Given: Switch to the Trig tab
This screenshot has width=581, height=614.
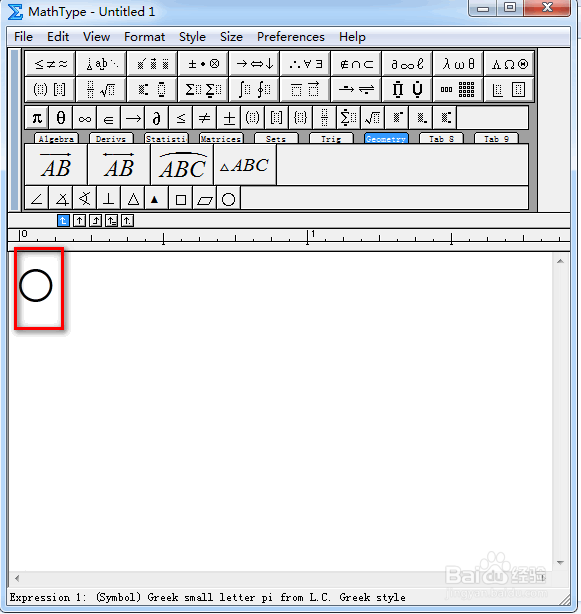Looking at the screenshot, I should 331,139.
